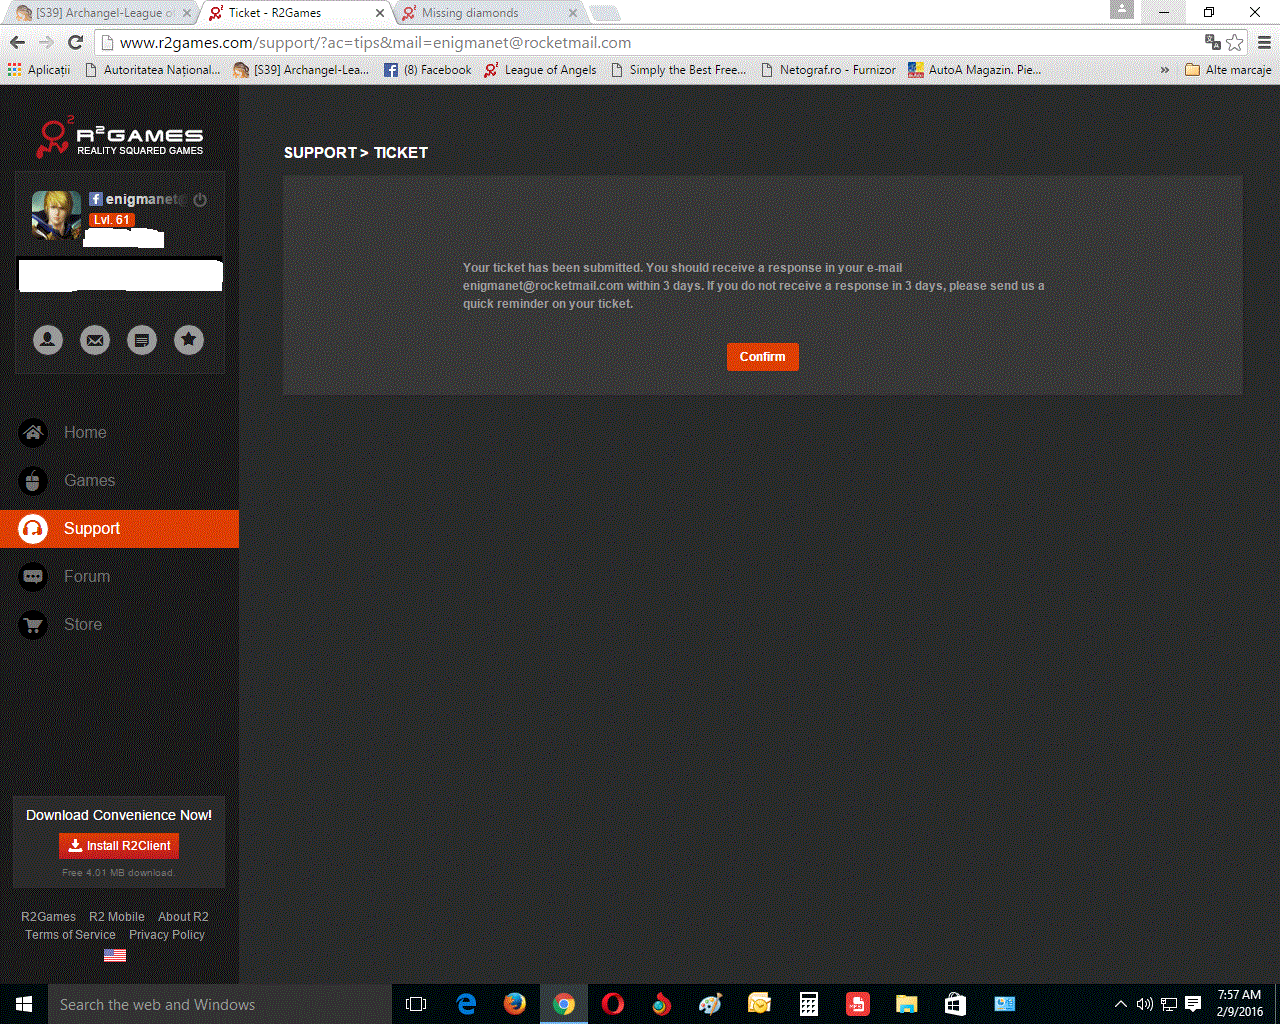Go to Forum in the sidebar
Viewport: 1280px width, 1024px height.
pyautogui.click(x=86, y=577)
